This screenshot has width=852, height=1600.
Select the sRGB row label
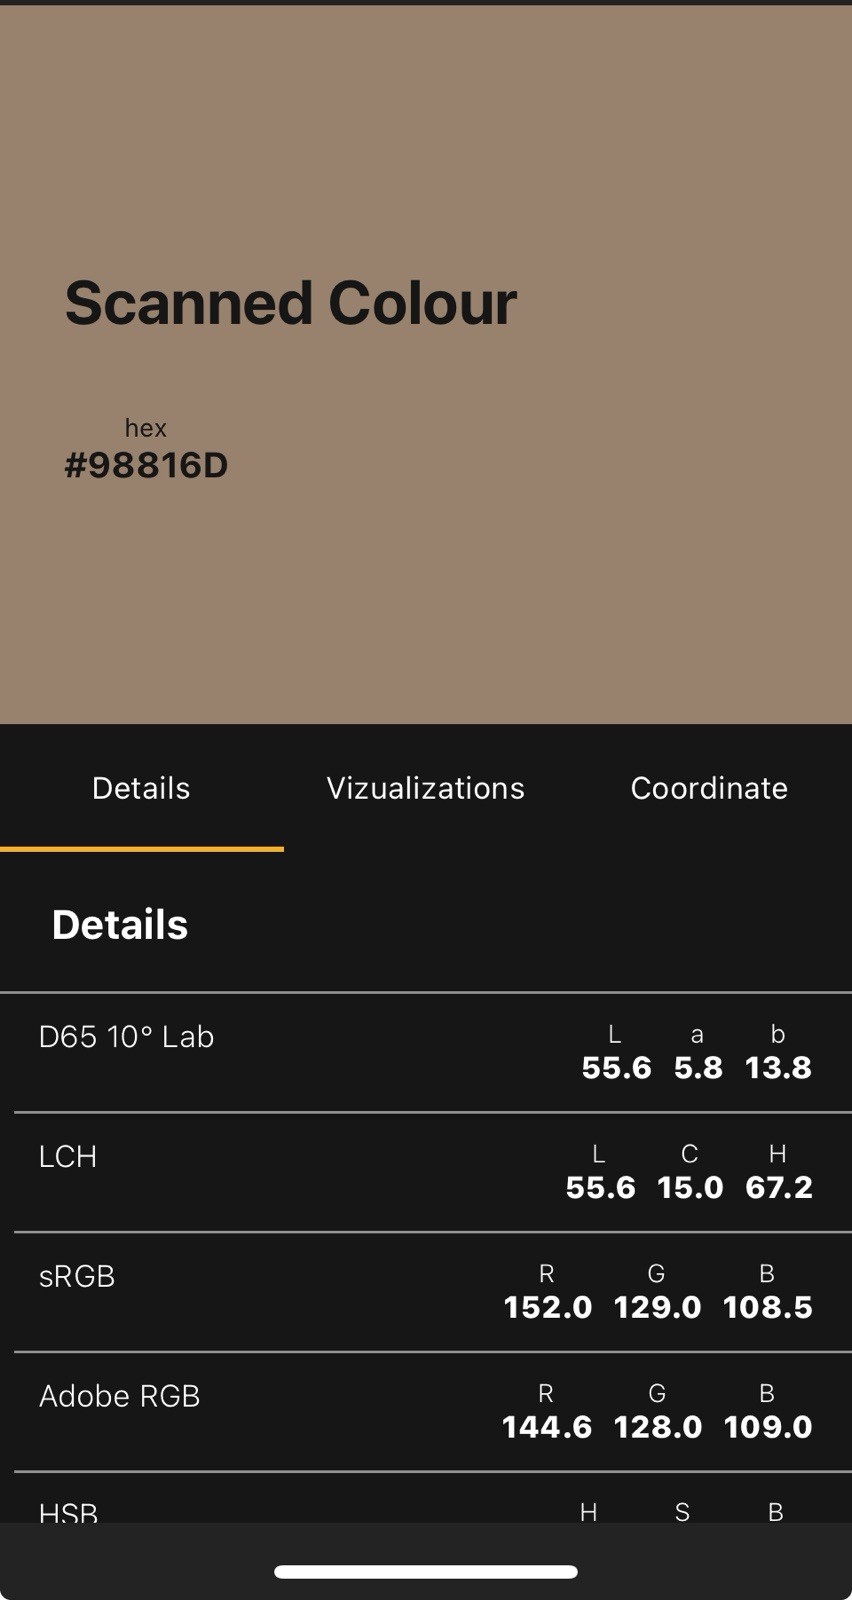77,1277
